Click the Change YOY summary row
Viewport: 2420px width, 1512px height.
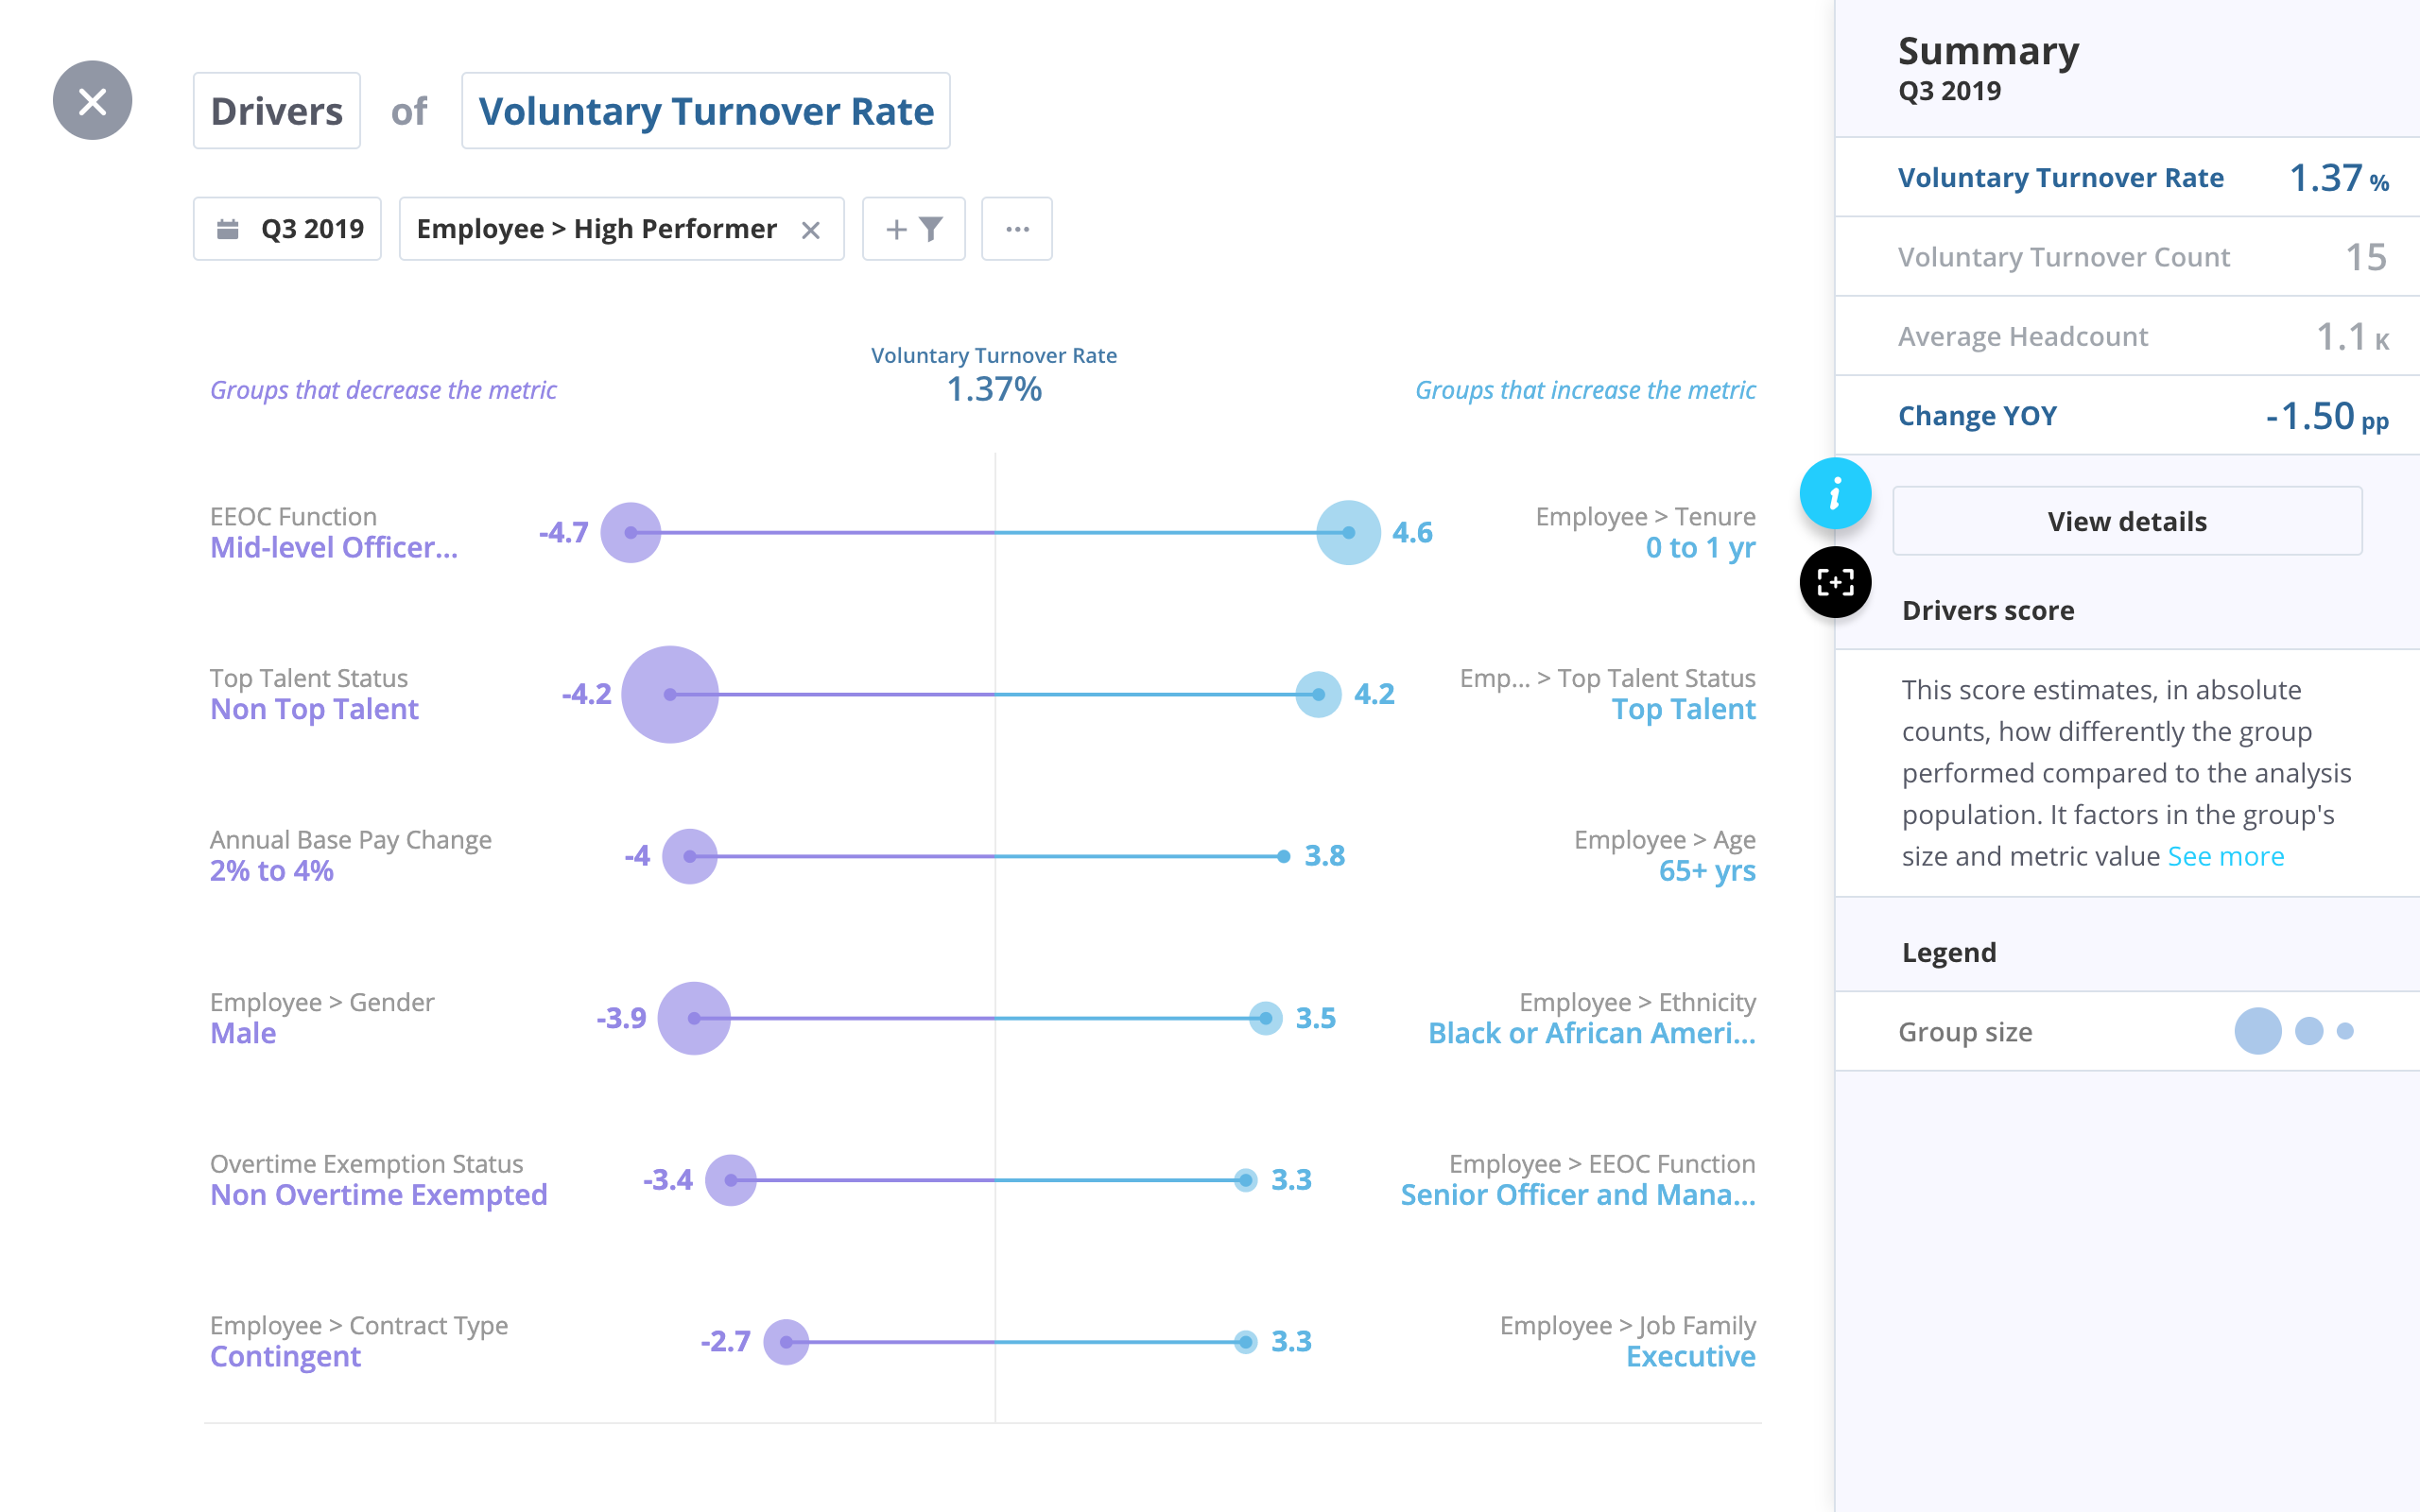point(2127,416)
